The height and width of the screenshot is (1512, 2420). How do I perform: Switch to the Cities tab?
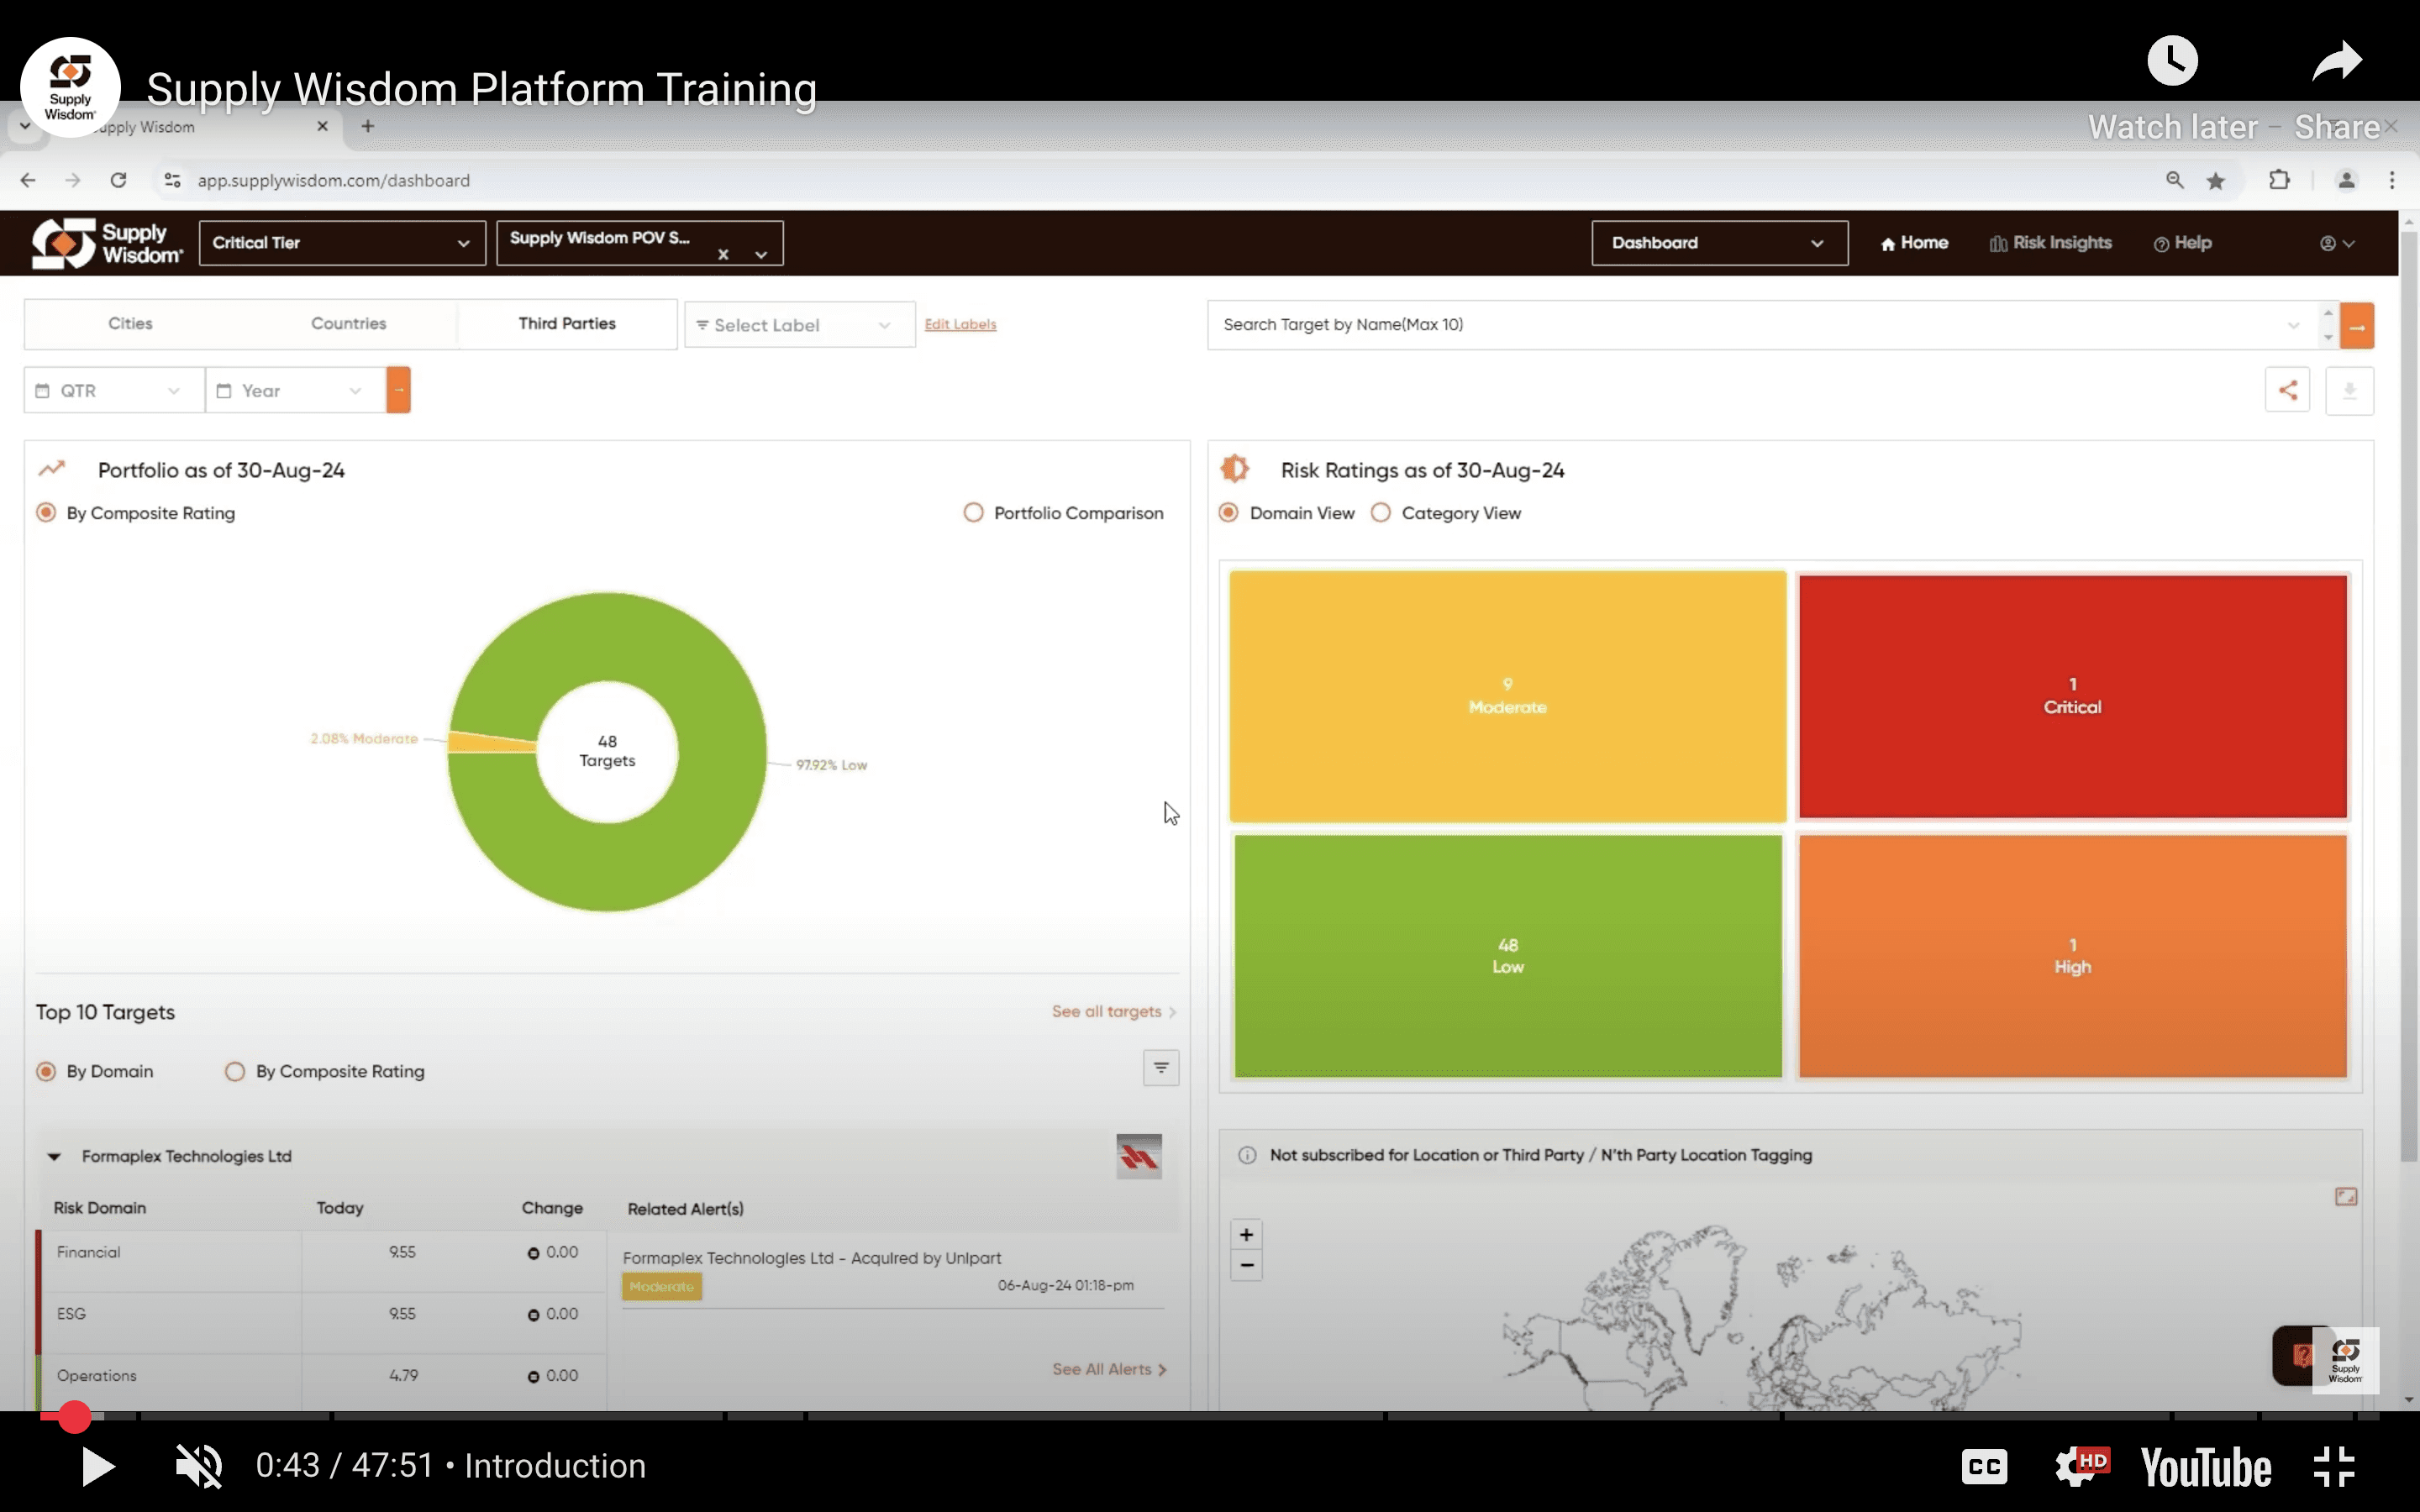point(130,323)
